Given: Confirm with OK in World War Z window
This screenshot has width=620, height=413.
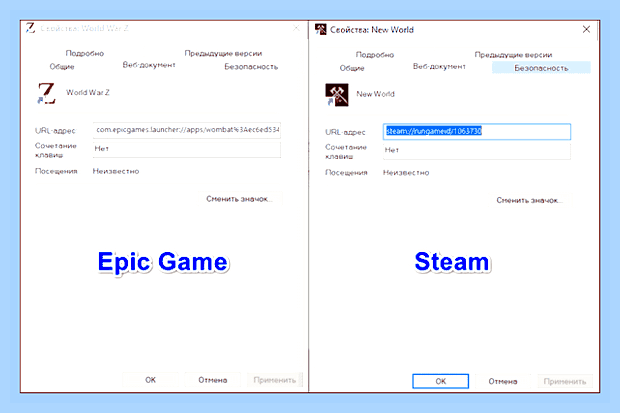Looking at the screenshot, I should click(150, 380).
